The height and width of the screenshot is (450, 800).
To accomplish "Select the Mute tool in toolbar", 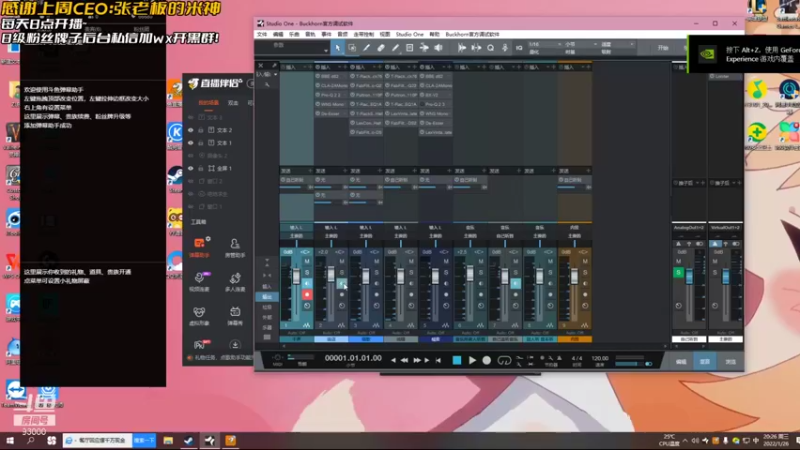I will 409,48.
